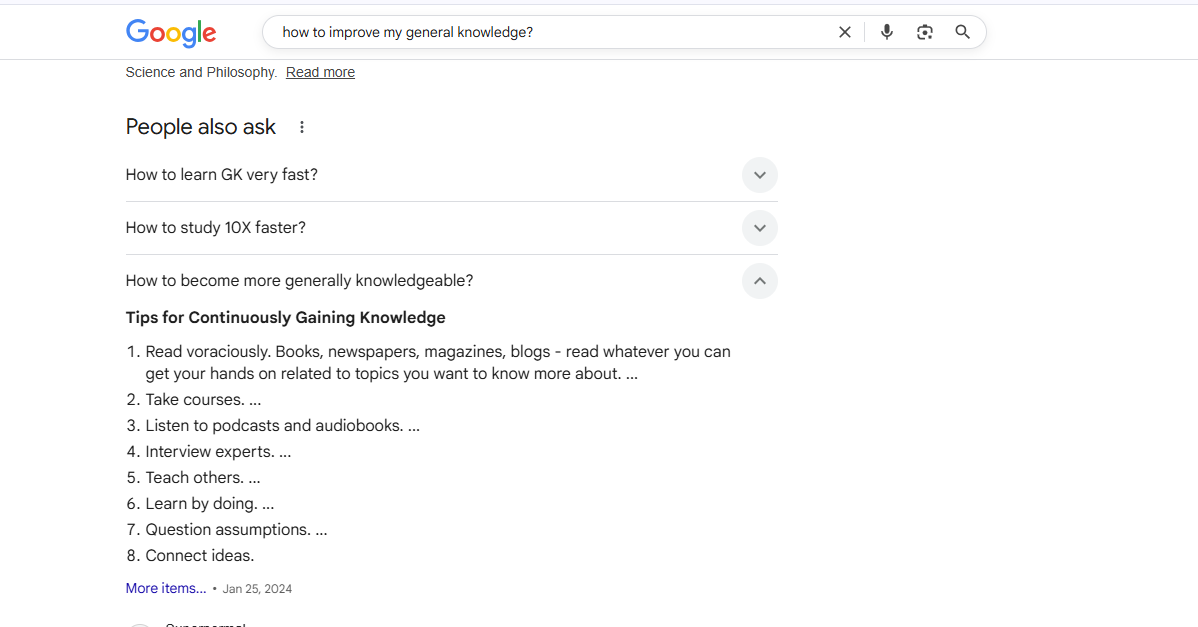
Task: Click the chevron beside the collapsed GK question
Action: click(x=760, y=175)
